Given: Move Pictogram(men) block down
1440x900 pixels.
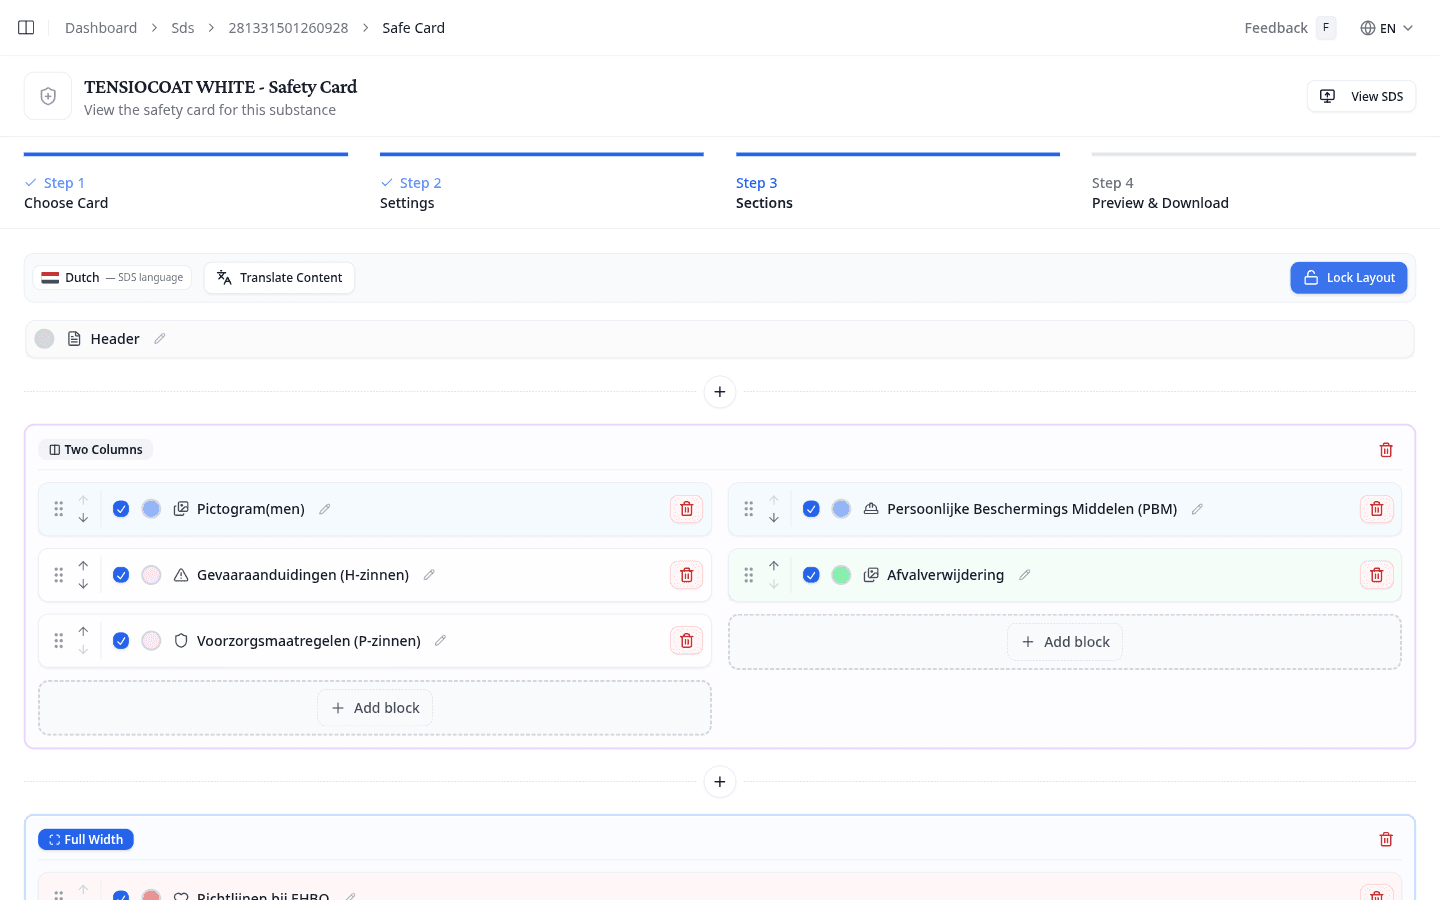Looking at the screenshot, I should coord(83,518).
